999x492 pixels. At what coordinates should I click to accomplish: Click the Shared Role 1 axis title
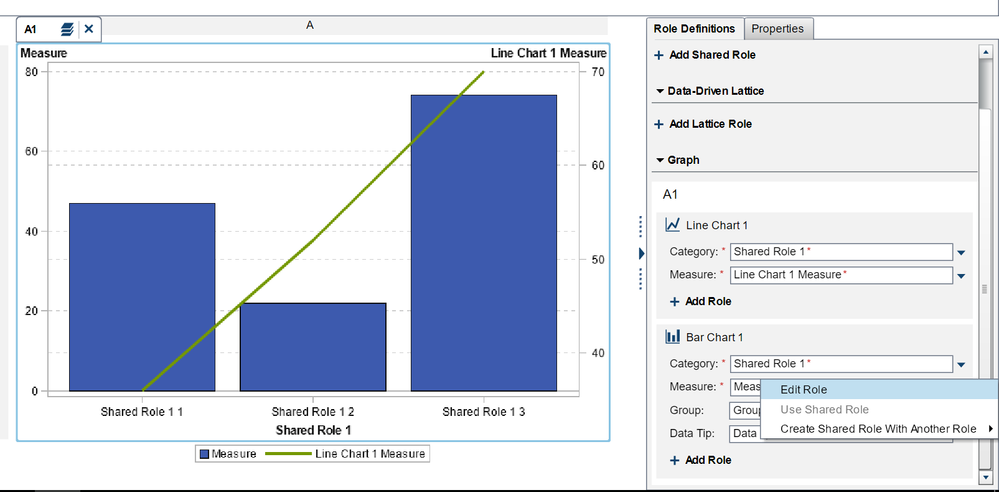click(313, 430)
